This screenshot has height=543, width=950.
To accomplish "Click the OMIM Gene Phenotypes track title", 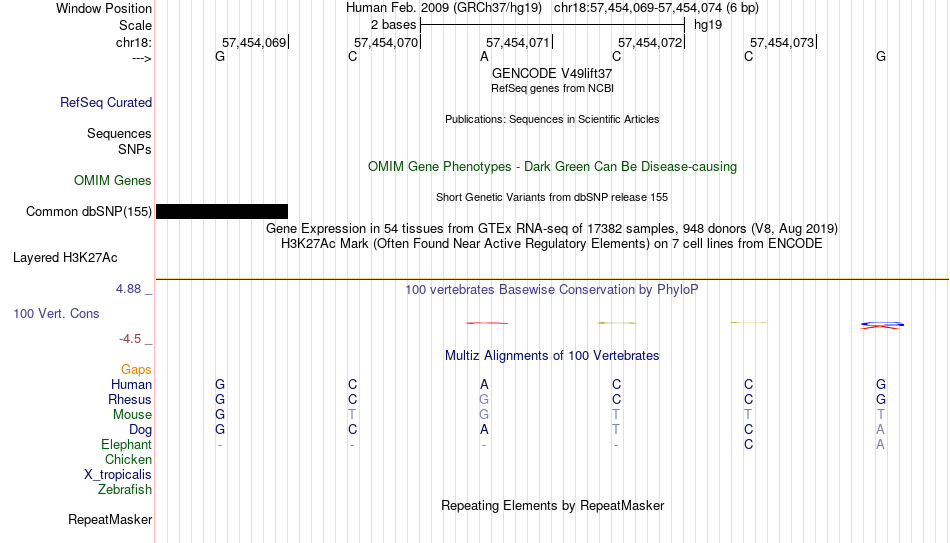I will 553,167.
